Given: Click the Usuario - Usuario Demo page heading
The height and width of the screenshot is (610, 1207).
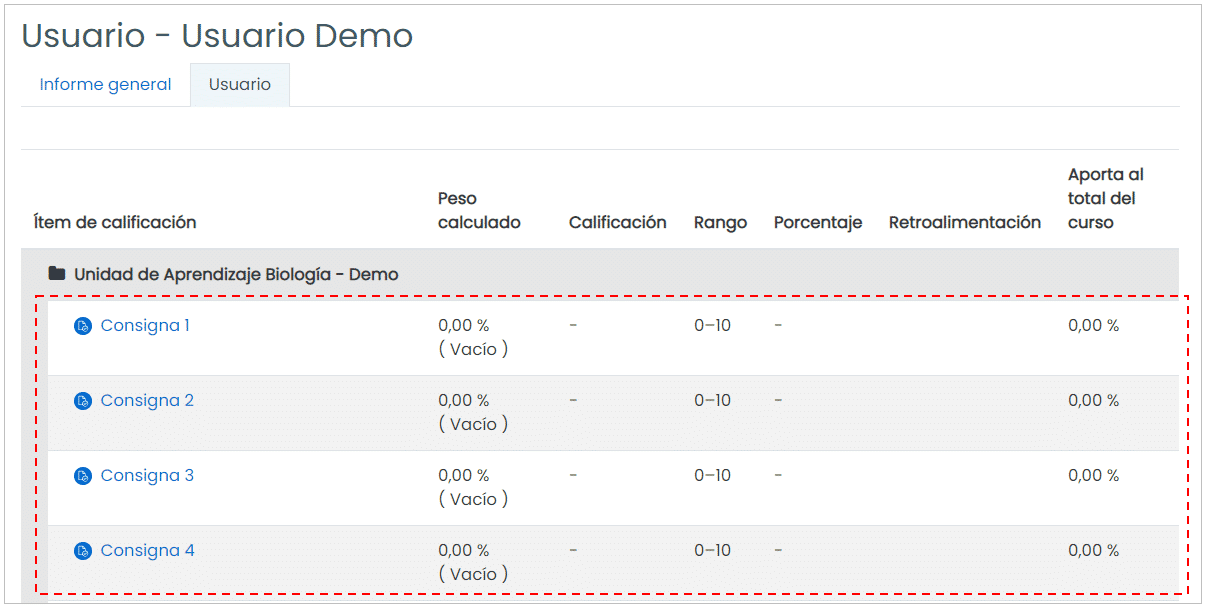Looking at the screenshot, I should pos(217,36).
